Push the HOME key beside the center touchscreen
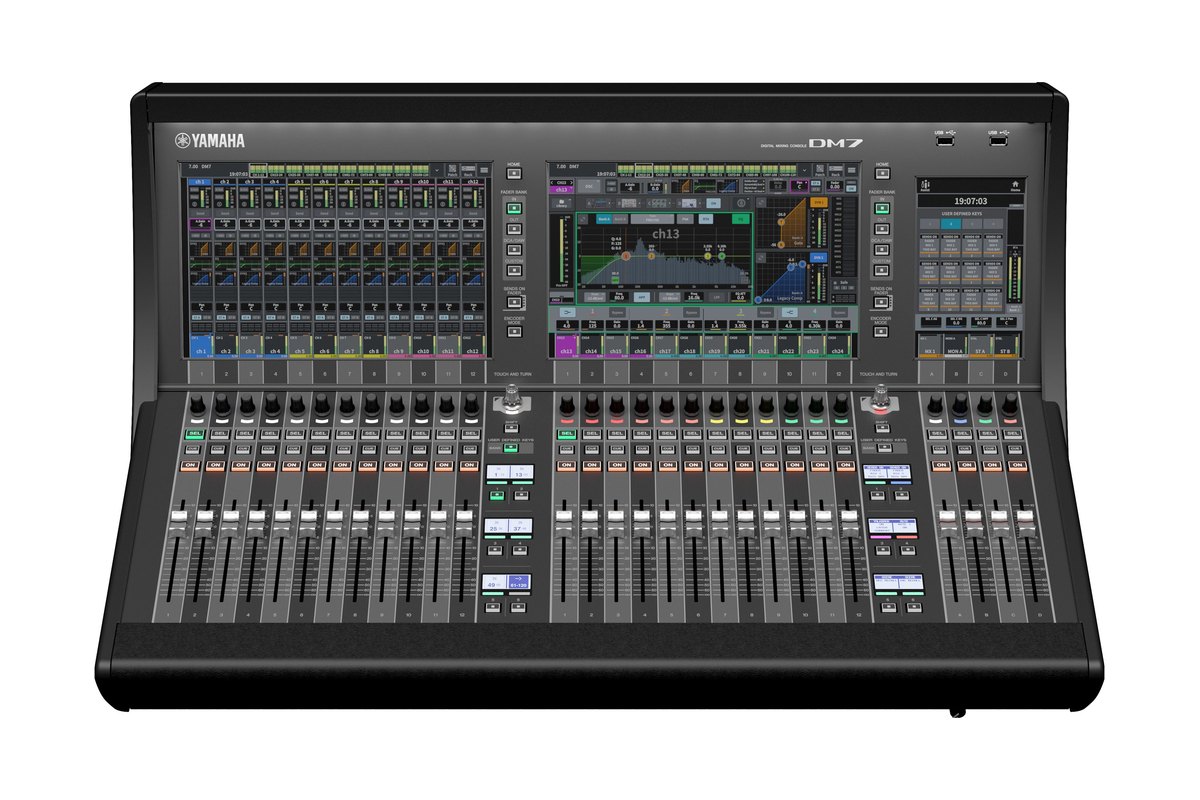This screenshot has width=1200, height=800. [882, 174]
